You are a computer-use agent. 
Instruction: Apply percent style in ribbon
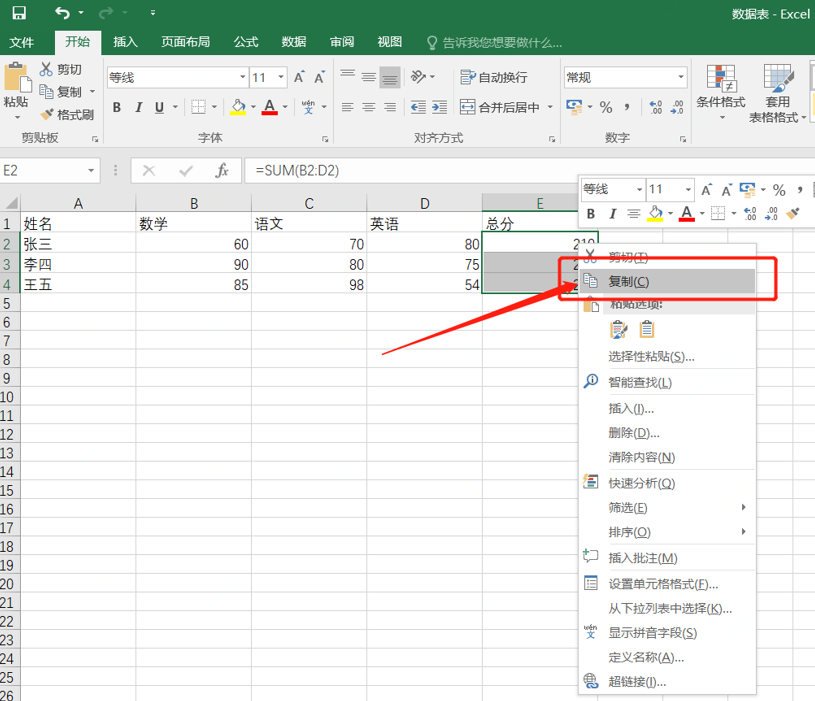click(x=606, y=108)
